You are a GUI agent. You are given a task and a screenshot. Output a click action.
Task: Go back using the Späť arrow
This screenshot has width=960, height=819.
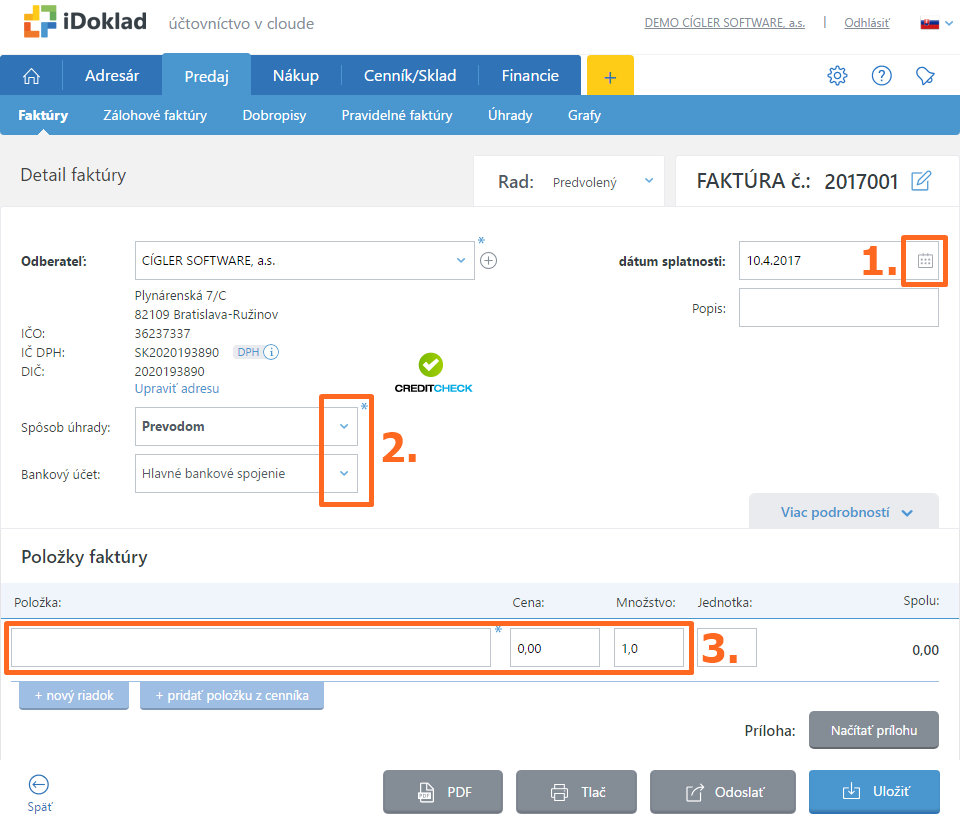tap(39, 786)
